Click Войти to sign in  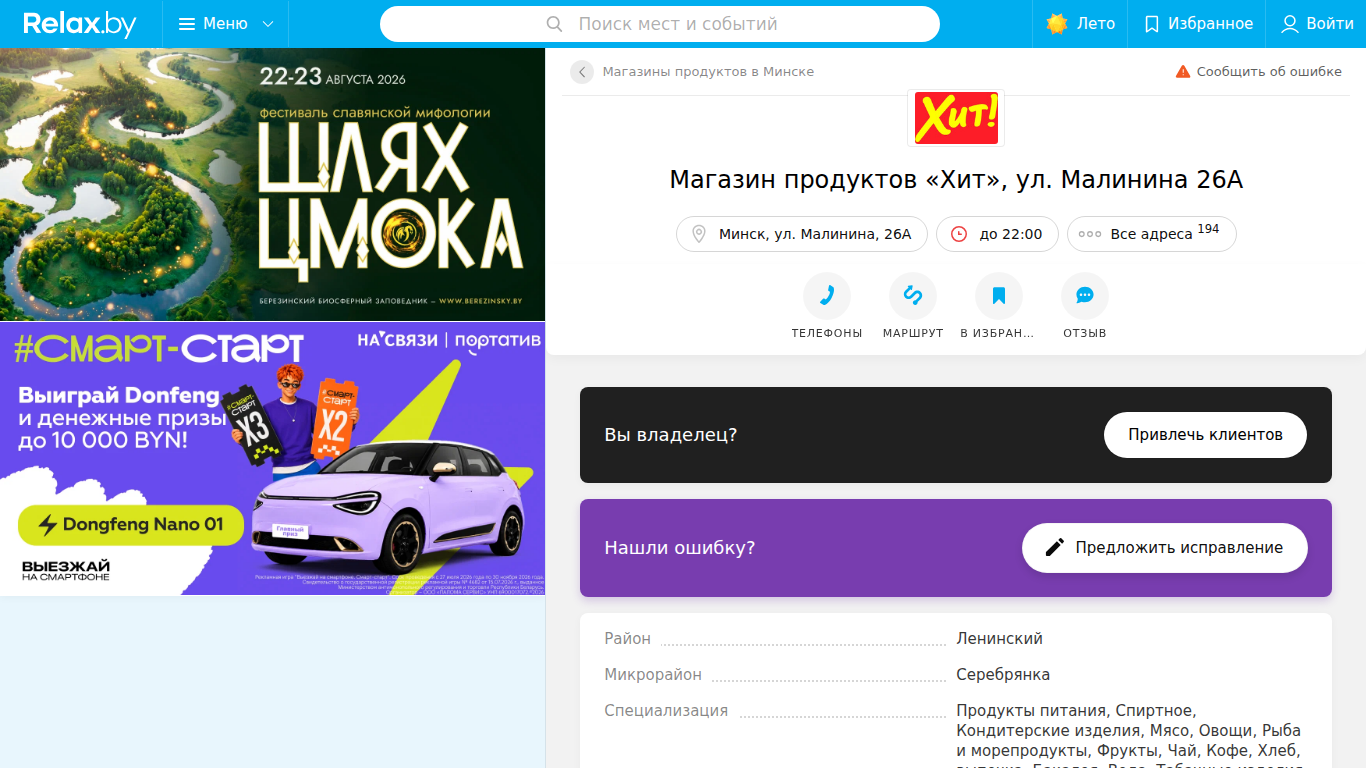pyautogui.click(x=1317, y=24)
